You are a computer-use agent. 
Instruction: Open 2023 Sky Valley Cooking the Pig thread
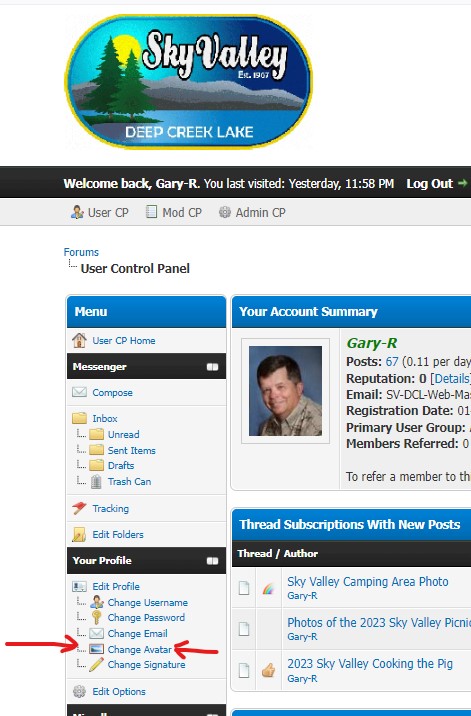[370, 664]
